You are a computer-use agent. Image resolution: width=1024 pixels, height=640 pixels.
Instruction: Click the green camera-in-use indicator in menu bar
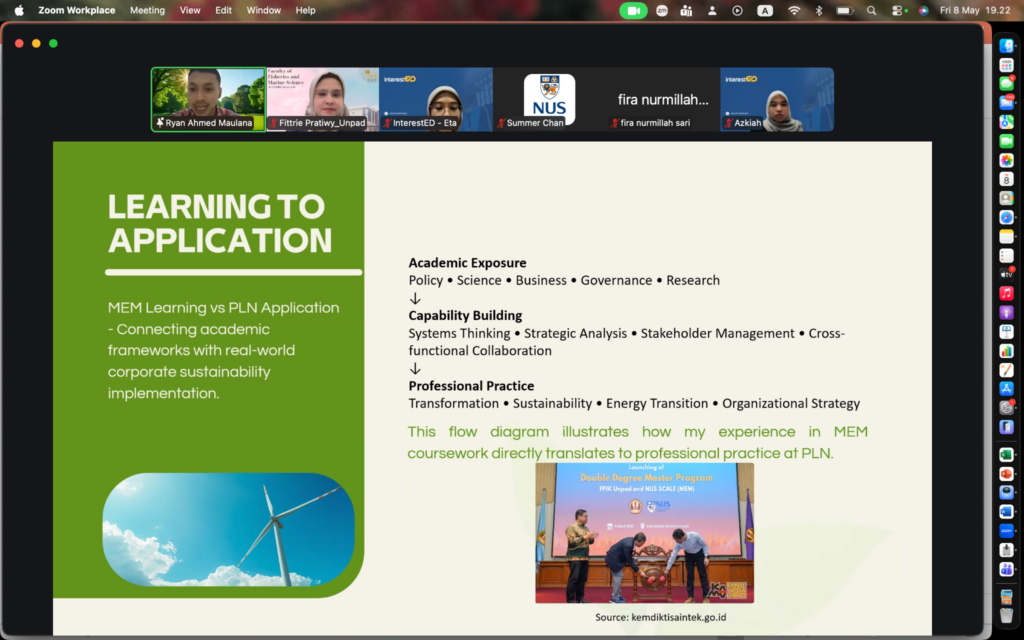(633, 10)
